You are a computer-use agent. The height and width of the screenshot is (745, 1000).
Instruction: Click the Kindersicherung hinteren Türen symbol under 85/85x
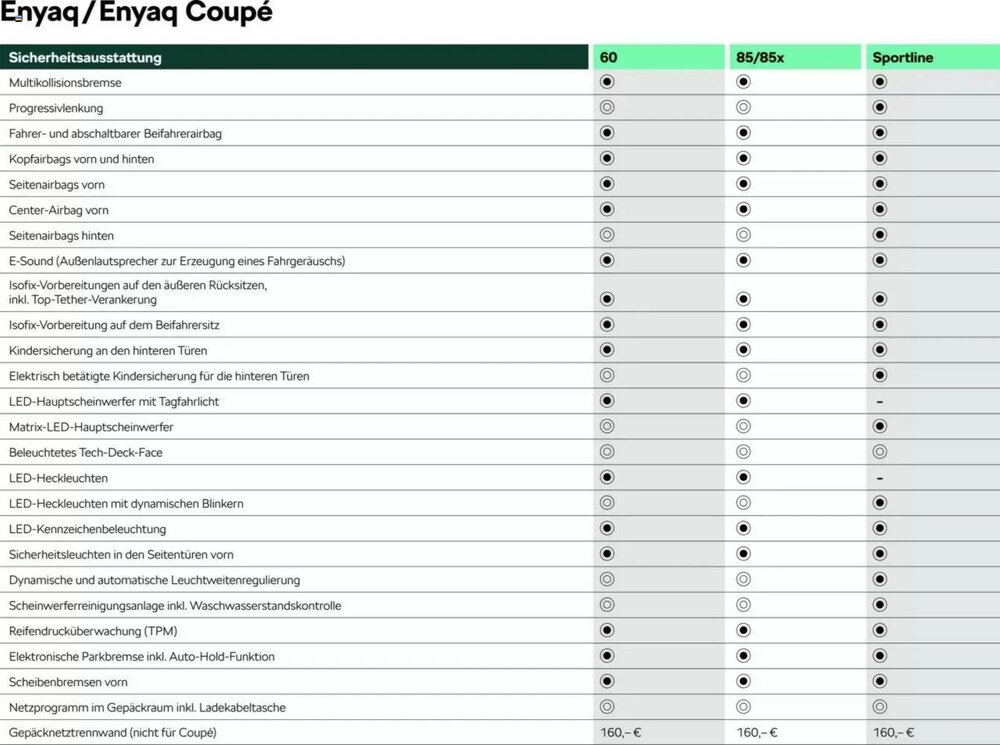point(744,350)
